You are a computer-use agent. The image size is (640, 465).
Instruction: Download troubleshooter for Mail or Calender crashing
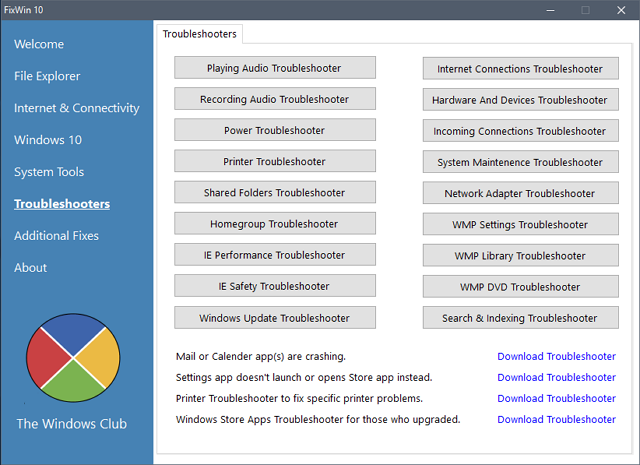tap(556, 356)
